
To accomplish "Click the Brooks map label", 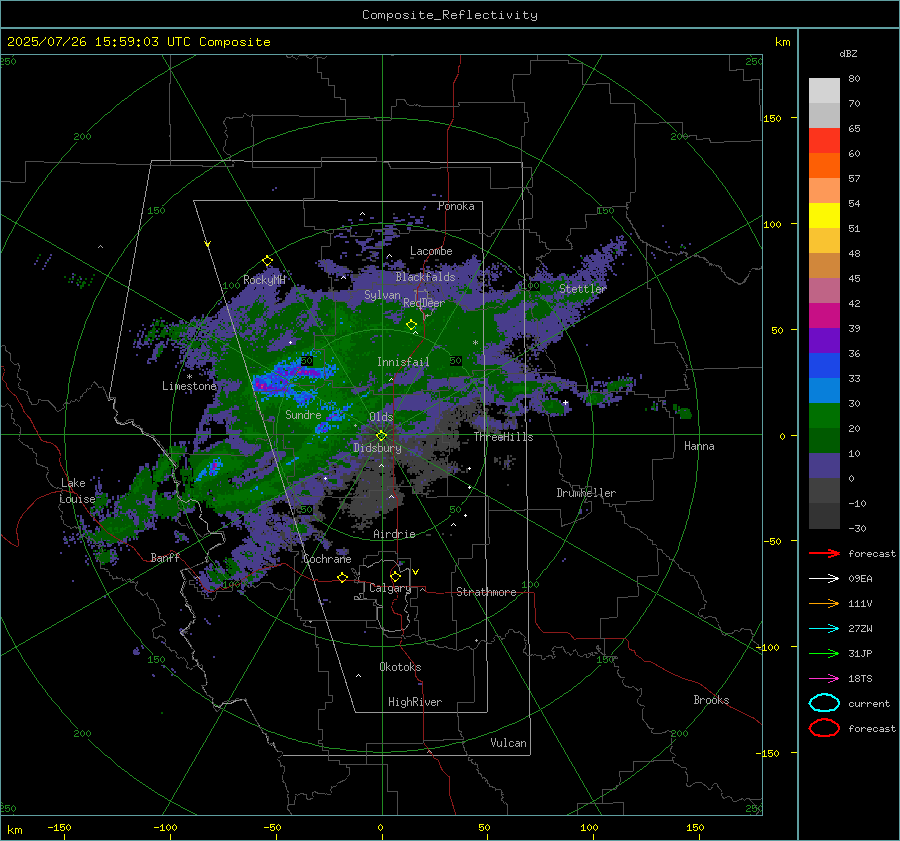I will click(711, 700).
